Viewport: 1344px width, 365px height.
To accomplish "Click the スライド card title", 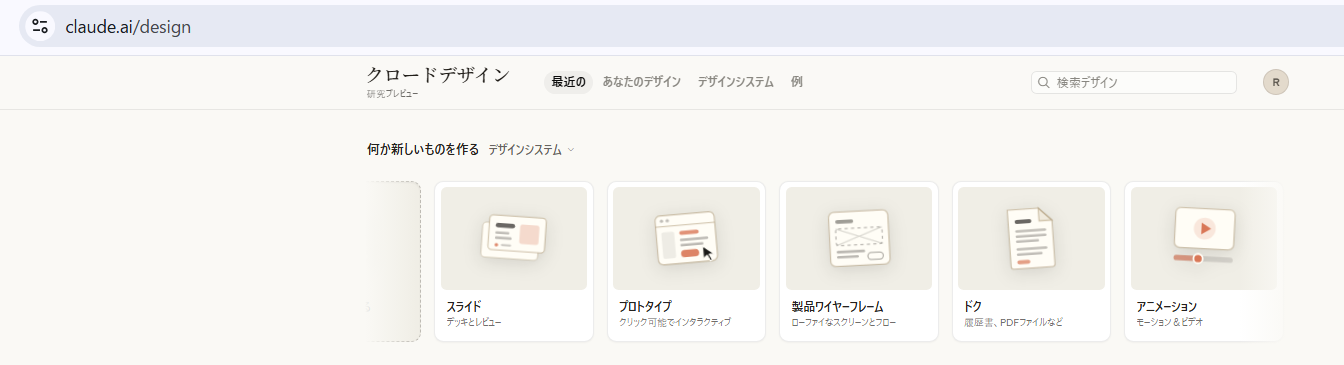I will click(464, 306).
